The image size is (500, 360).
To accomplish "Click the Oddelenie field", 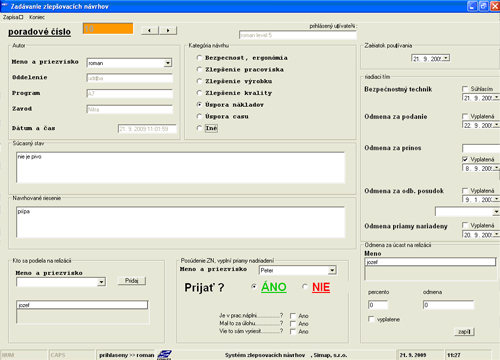I will [x=130, y=78].
